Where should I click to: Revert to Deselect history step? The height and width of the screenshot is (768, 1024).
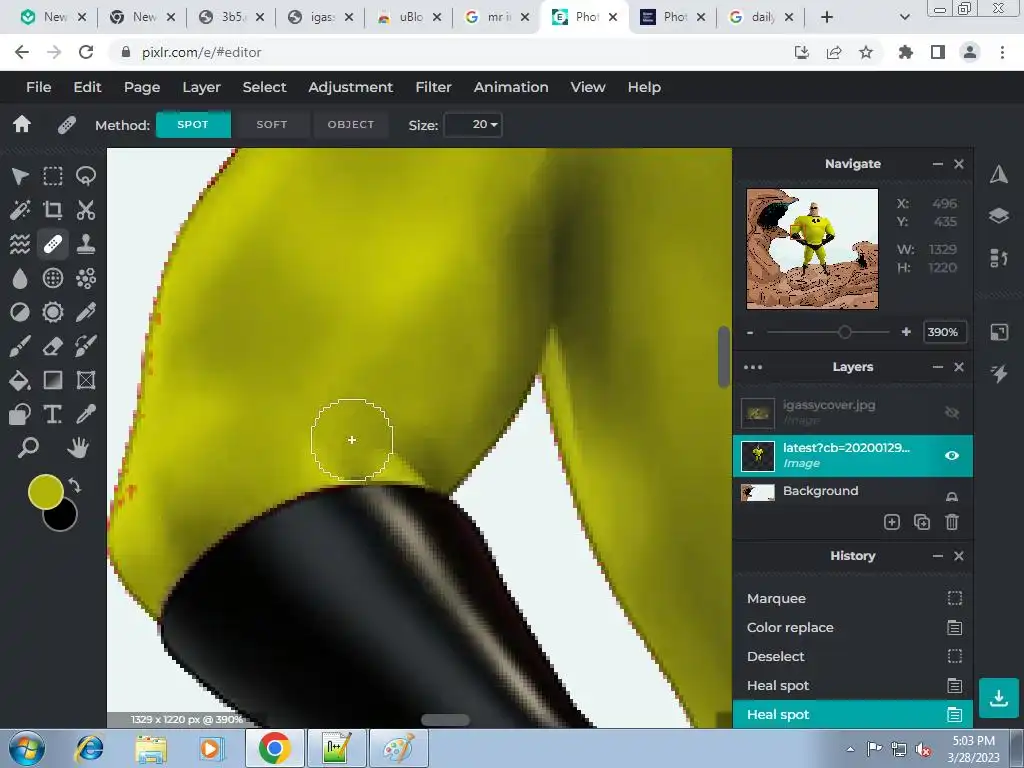(853, 656)
